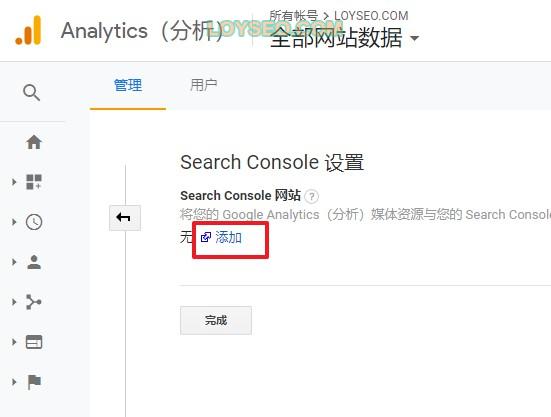Switch to the 管理 tab
This screenshot has height=417, width=551.
(x=128, y=85)
